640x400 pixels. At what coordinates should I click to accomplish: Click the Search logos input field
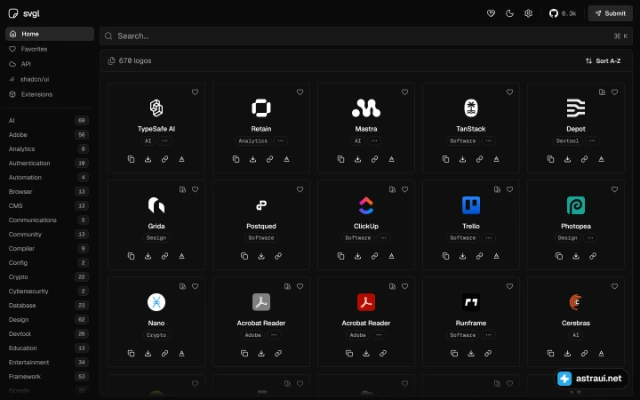coord(366,36)
